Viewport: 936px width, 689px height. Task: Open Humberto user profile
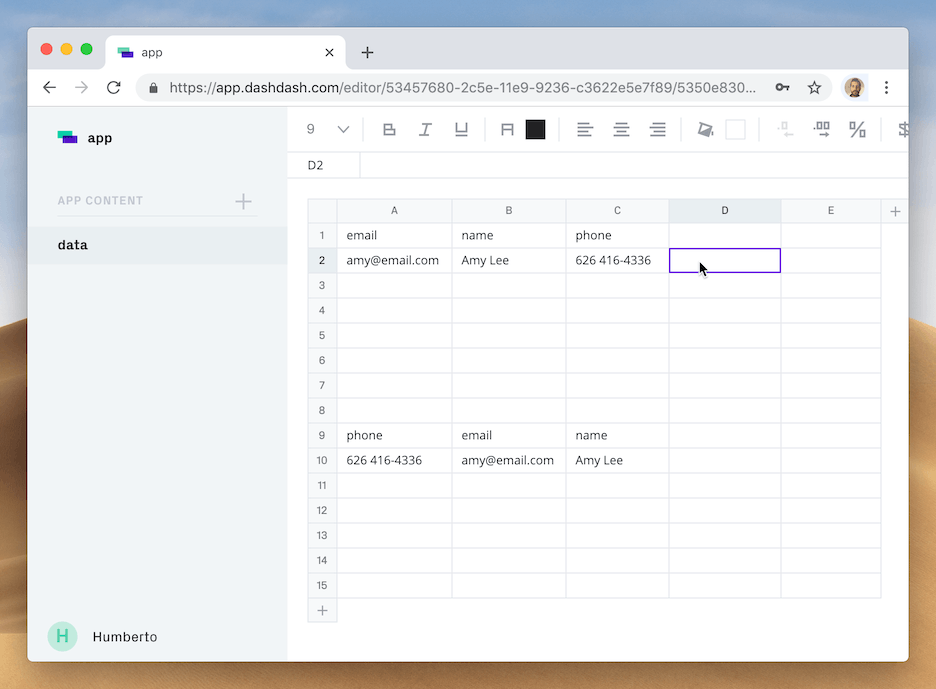tap(125, 637)
